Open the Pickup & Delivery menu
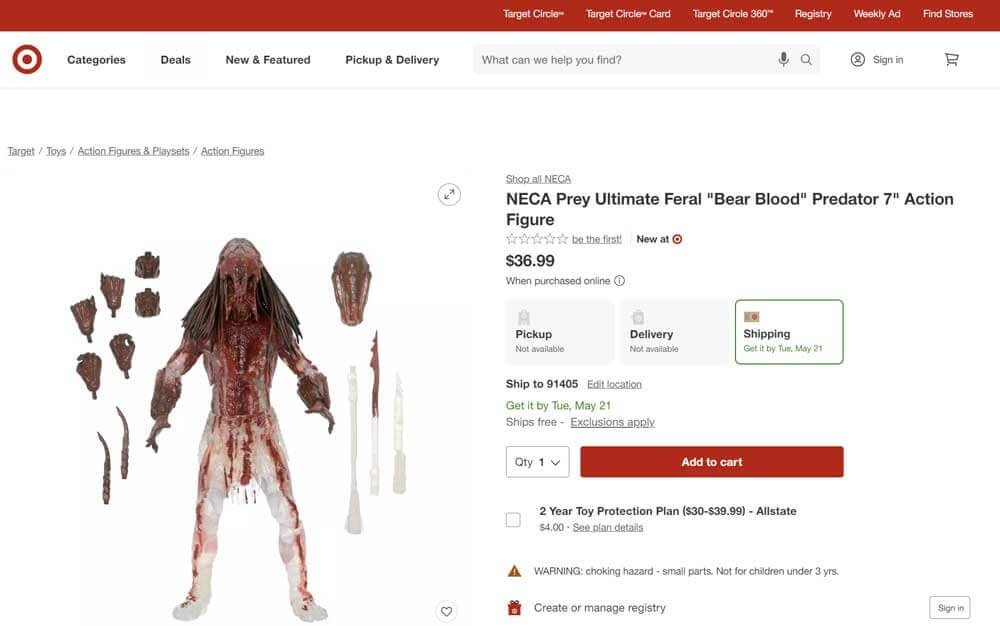 pyautogui.click(x=392, y=60)
